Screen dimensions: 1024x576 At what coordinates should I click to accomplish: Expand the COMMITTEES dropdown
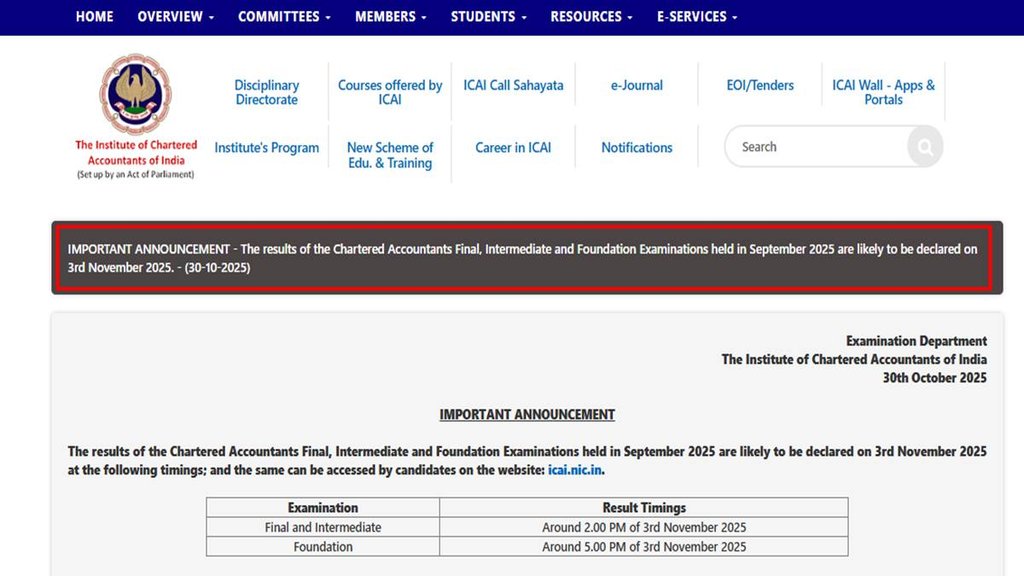pyautogui.click(x=283, y=16)
